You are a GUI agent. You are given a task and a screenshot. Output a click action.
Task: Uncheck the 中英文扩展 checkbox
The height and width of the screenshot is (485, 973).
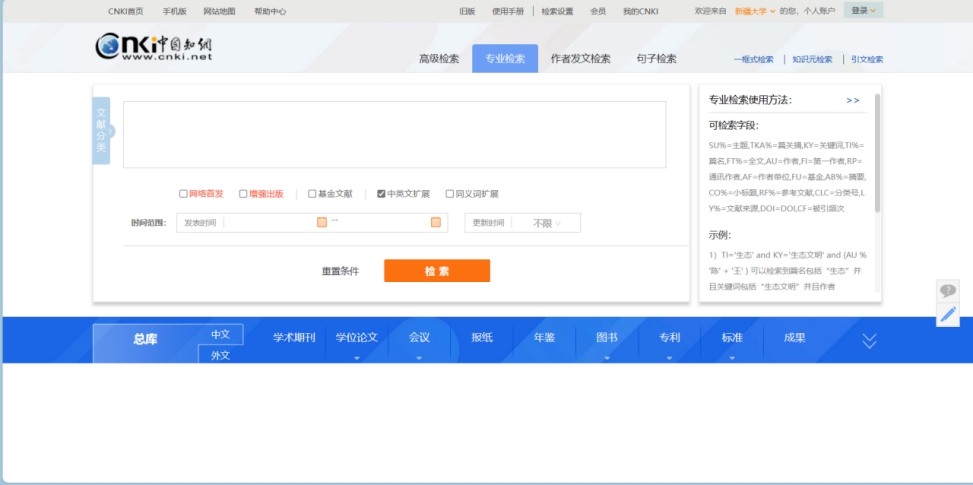point(381,194)
